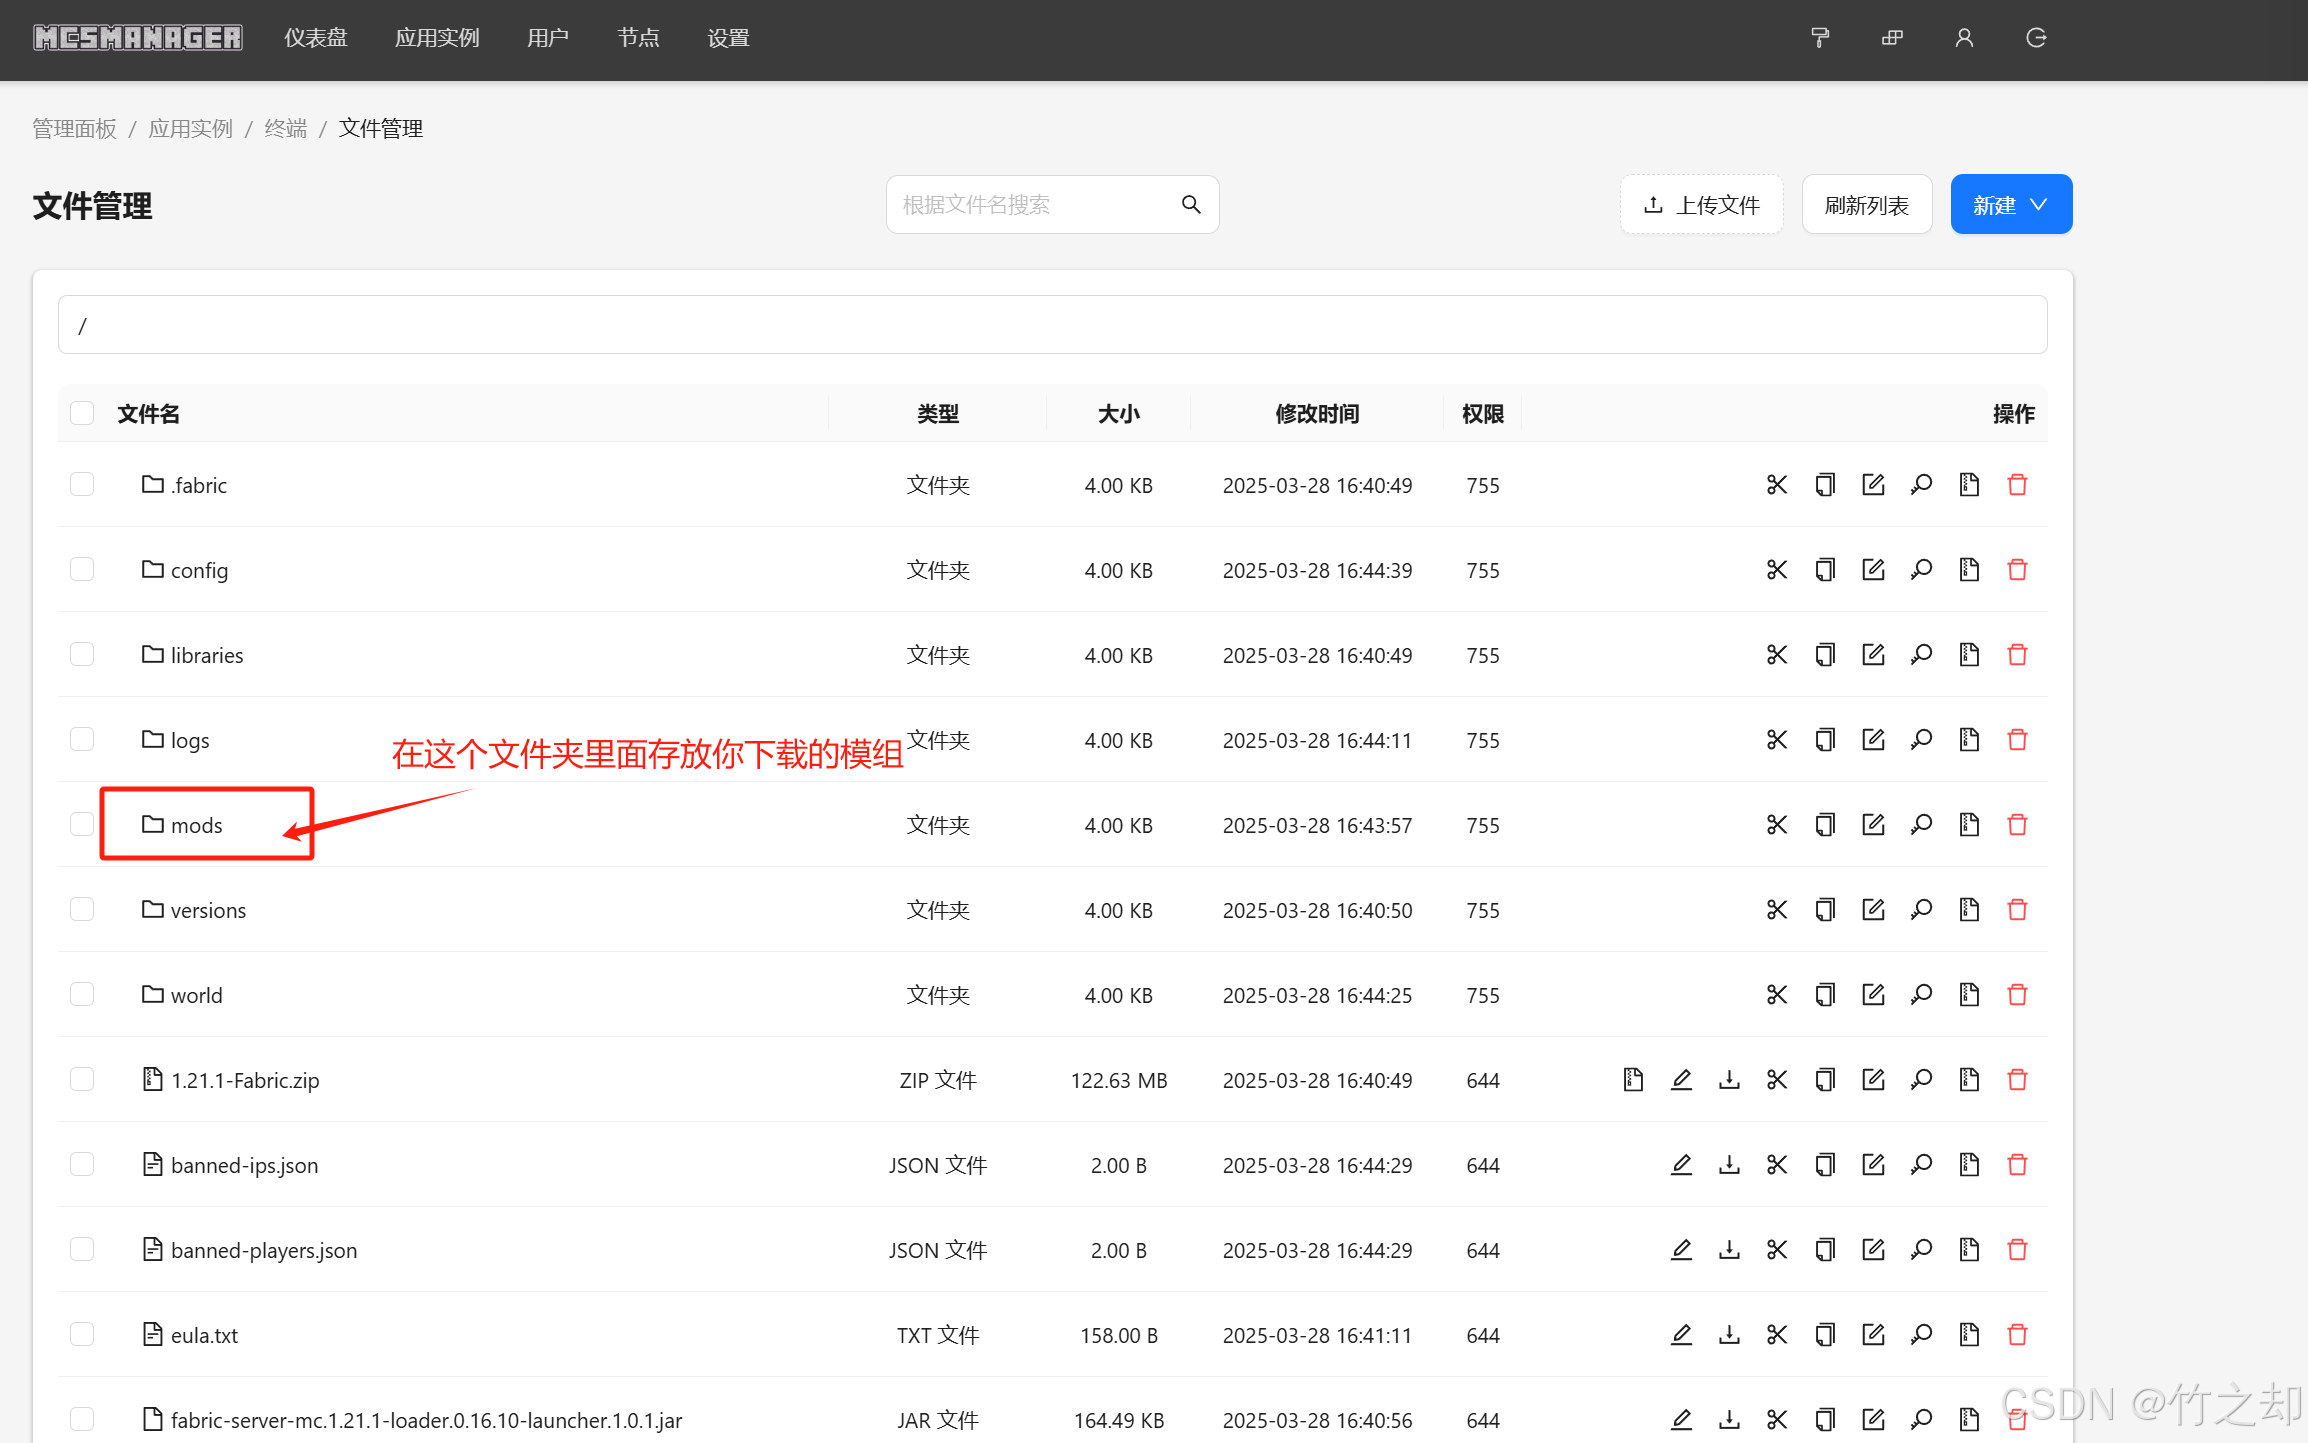This screenshot has height=1443, width=2308.
Task: Download the 1.21.1-Fabric.zip file
Action: point(1728,1080)
